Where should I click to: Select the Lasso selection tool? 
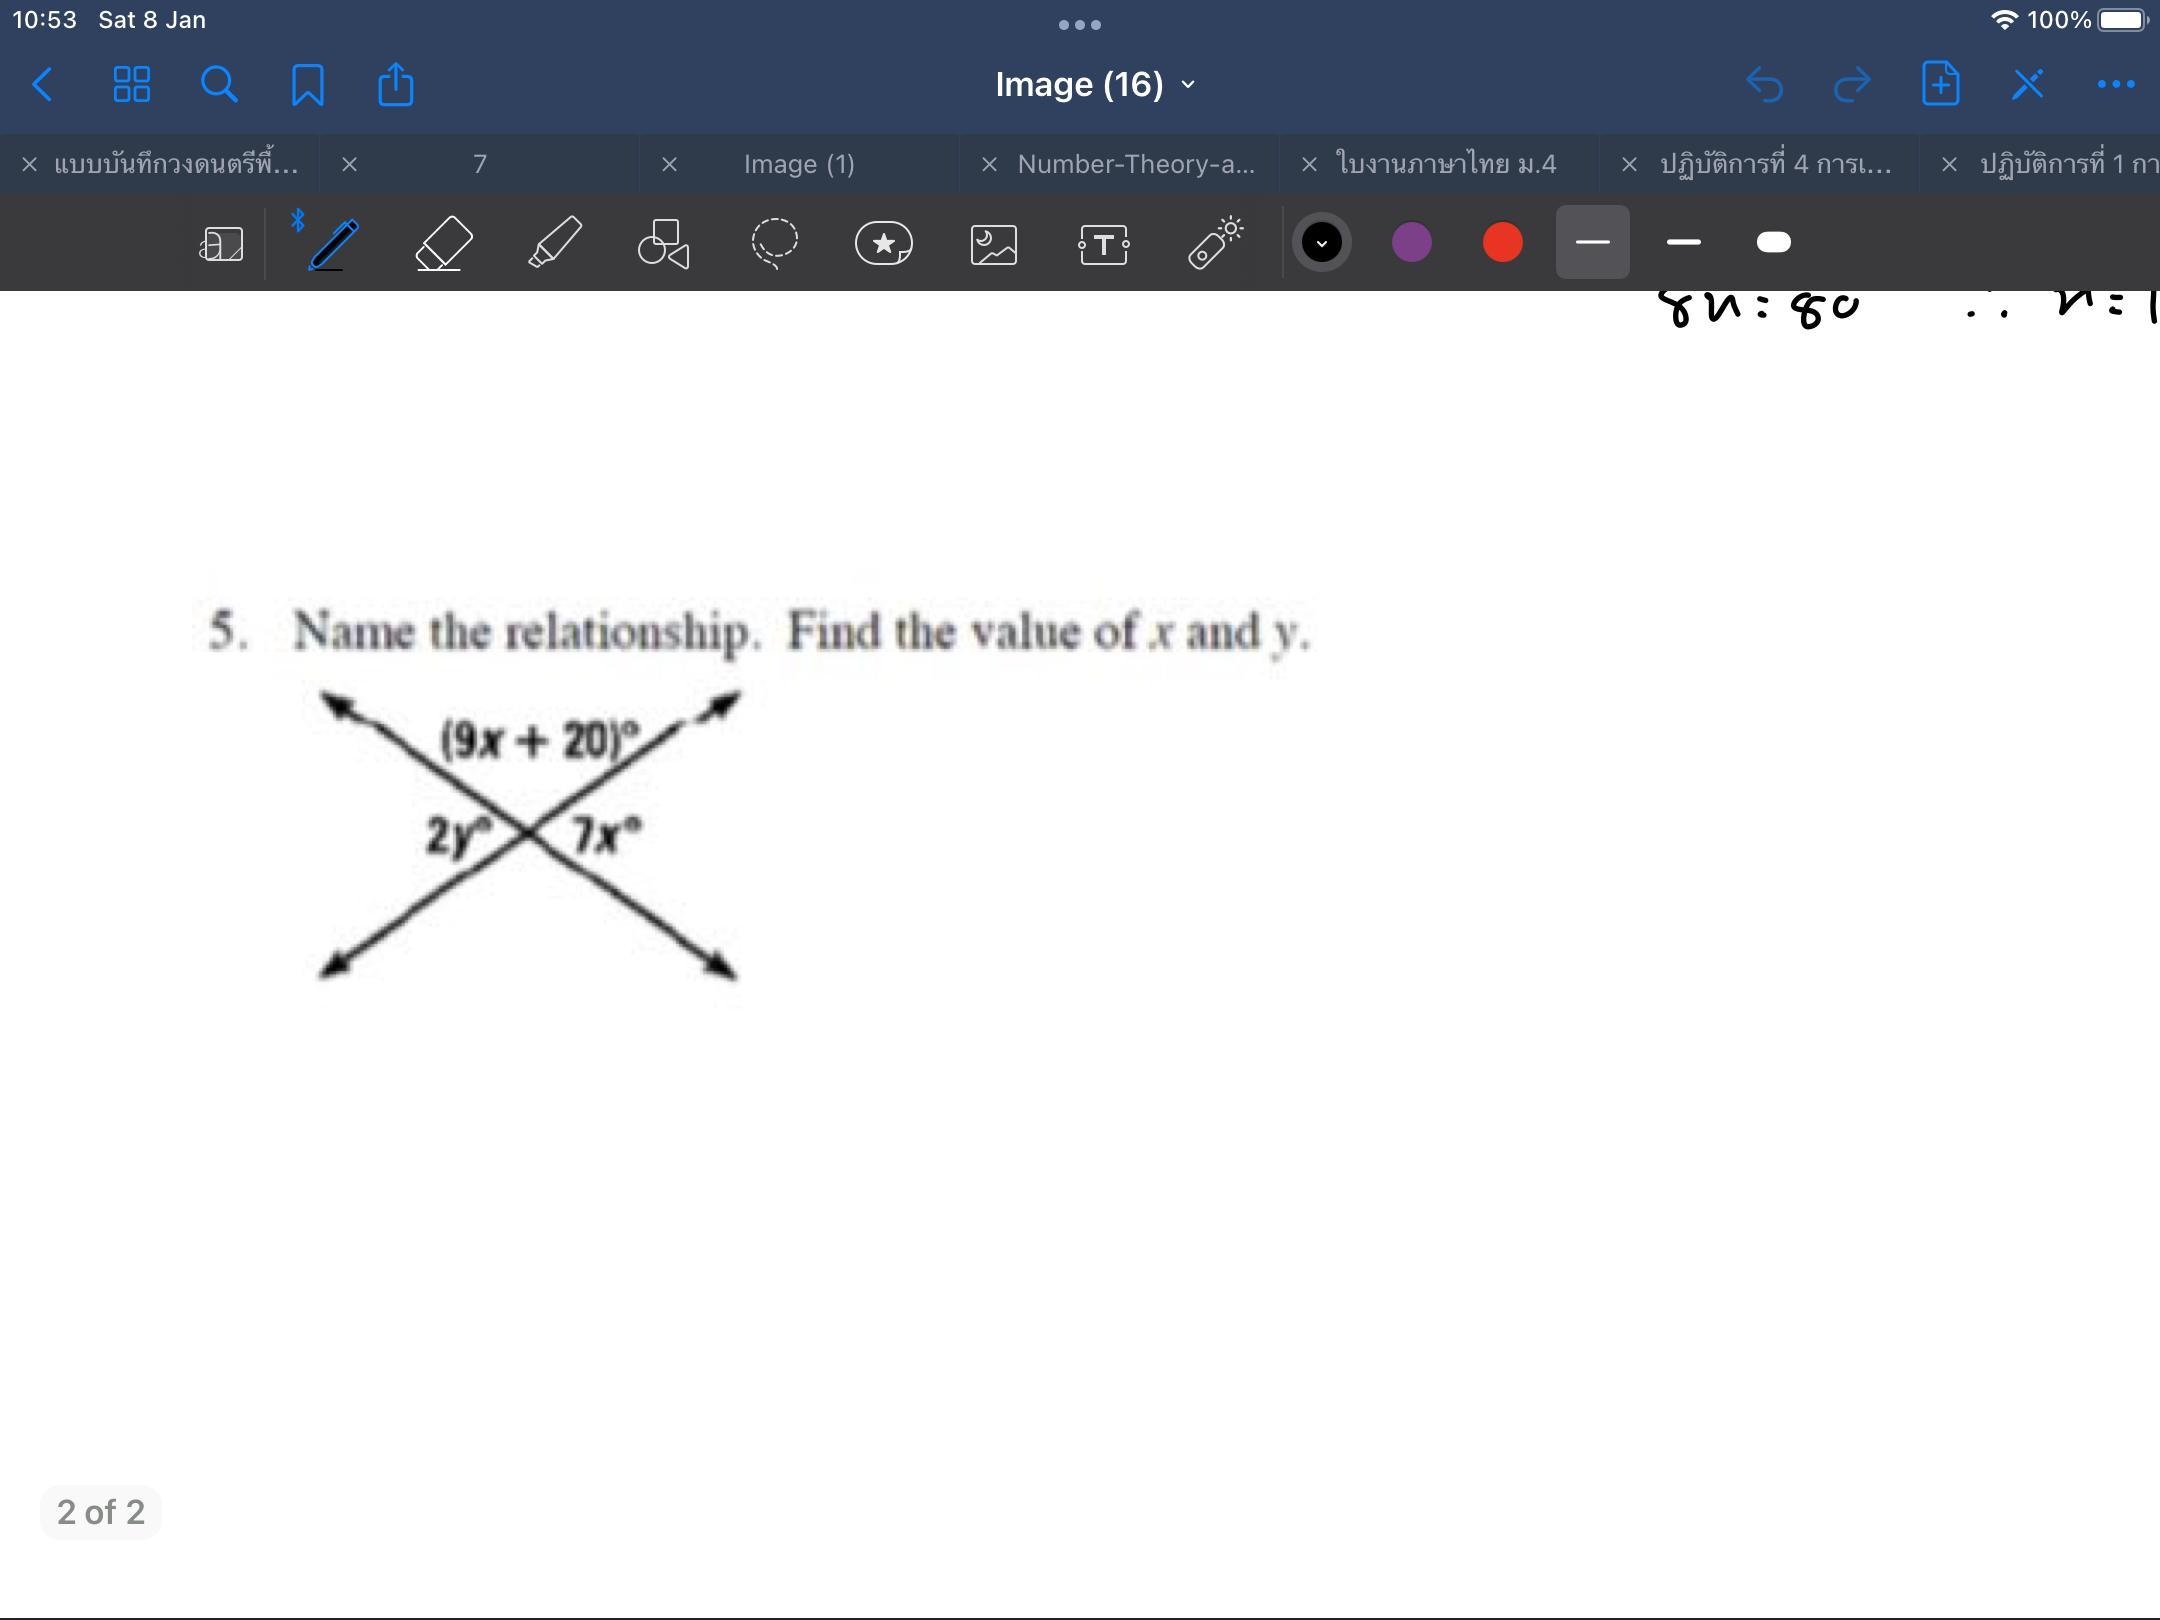click(774, 243)
